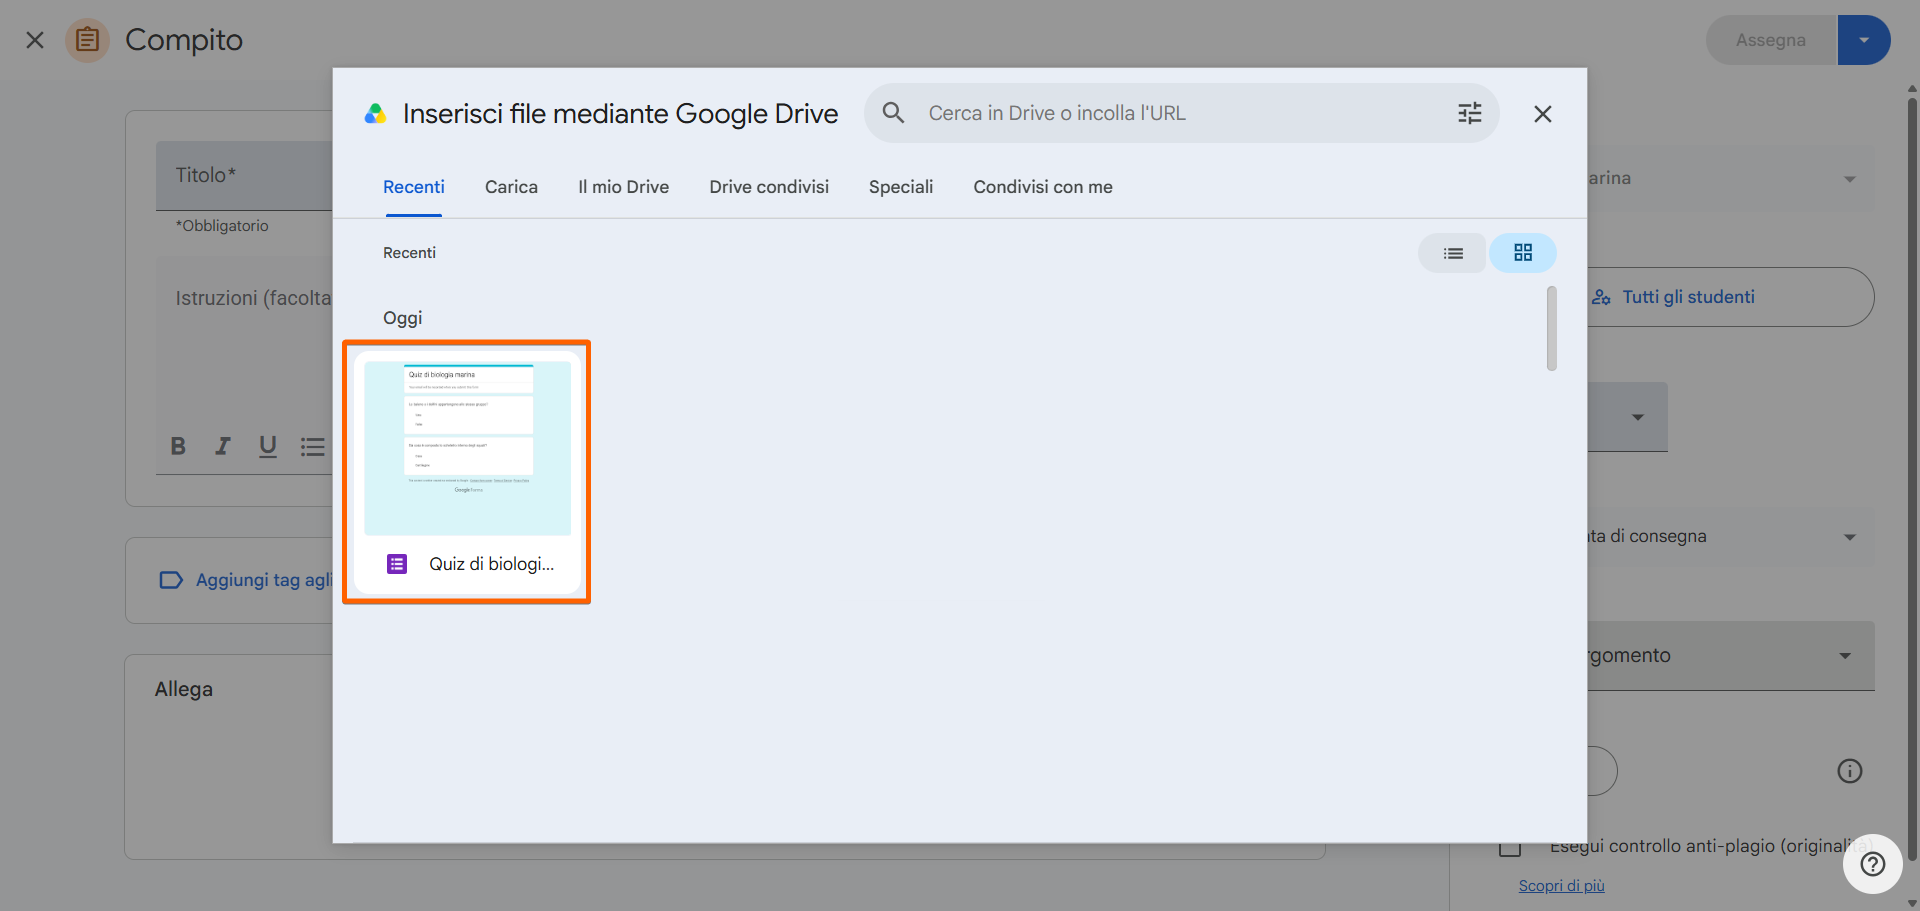Click the Compito clipboard icon
This screenshot has height=911, width=1920.
tap(88, 40)
